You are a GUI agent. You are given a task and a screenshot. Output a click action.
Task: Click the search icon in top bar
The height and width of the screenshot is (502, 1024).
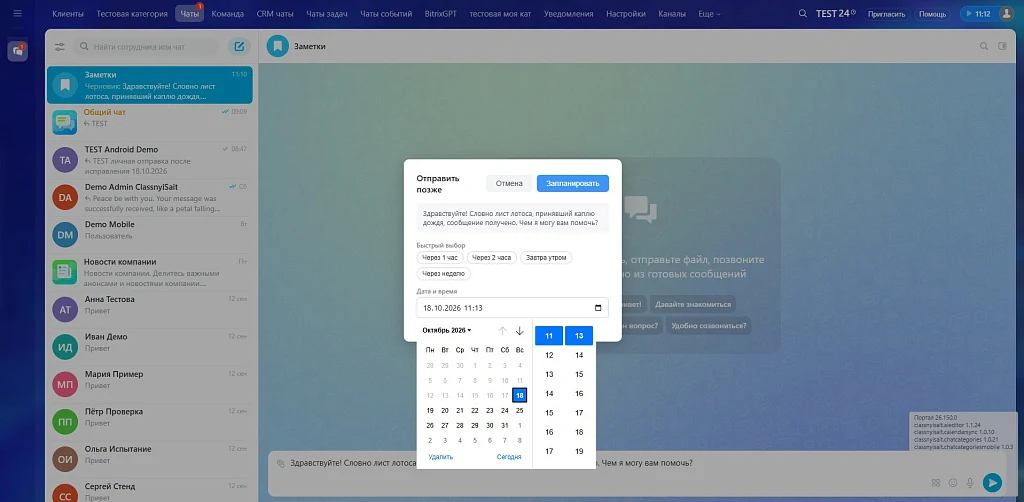pyautogui.click(x=803, y=14)
